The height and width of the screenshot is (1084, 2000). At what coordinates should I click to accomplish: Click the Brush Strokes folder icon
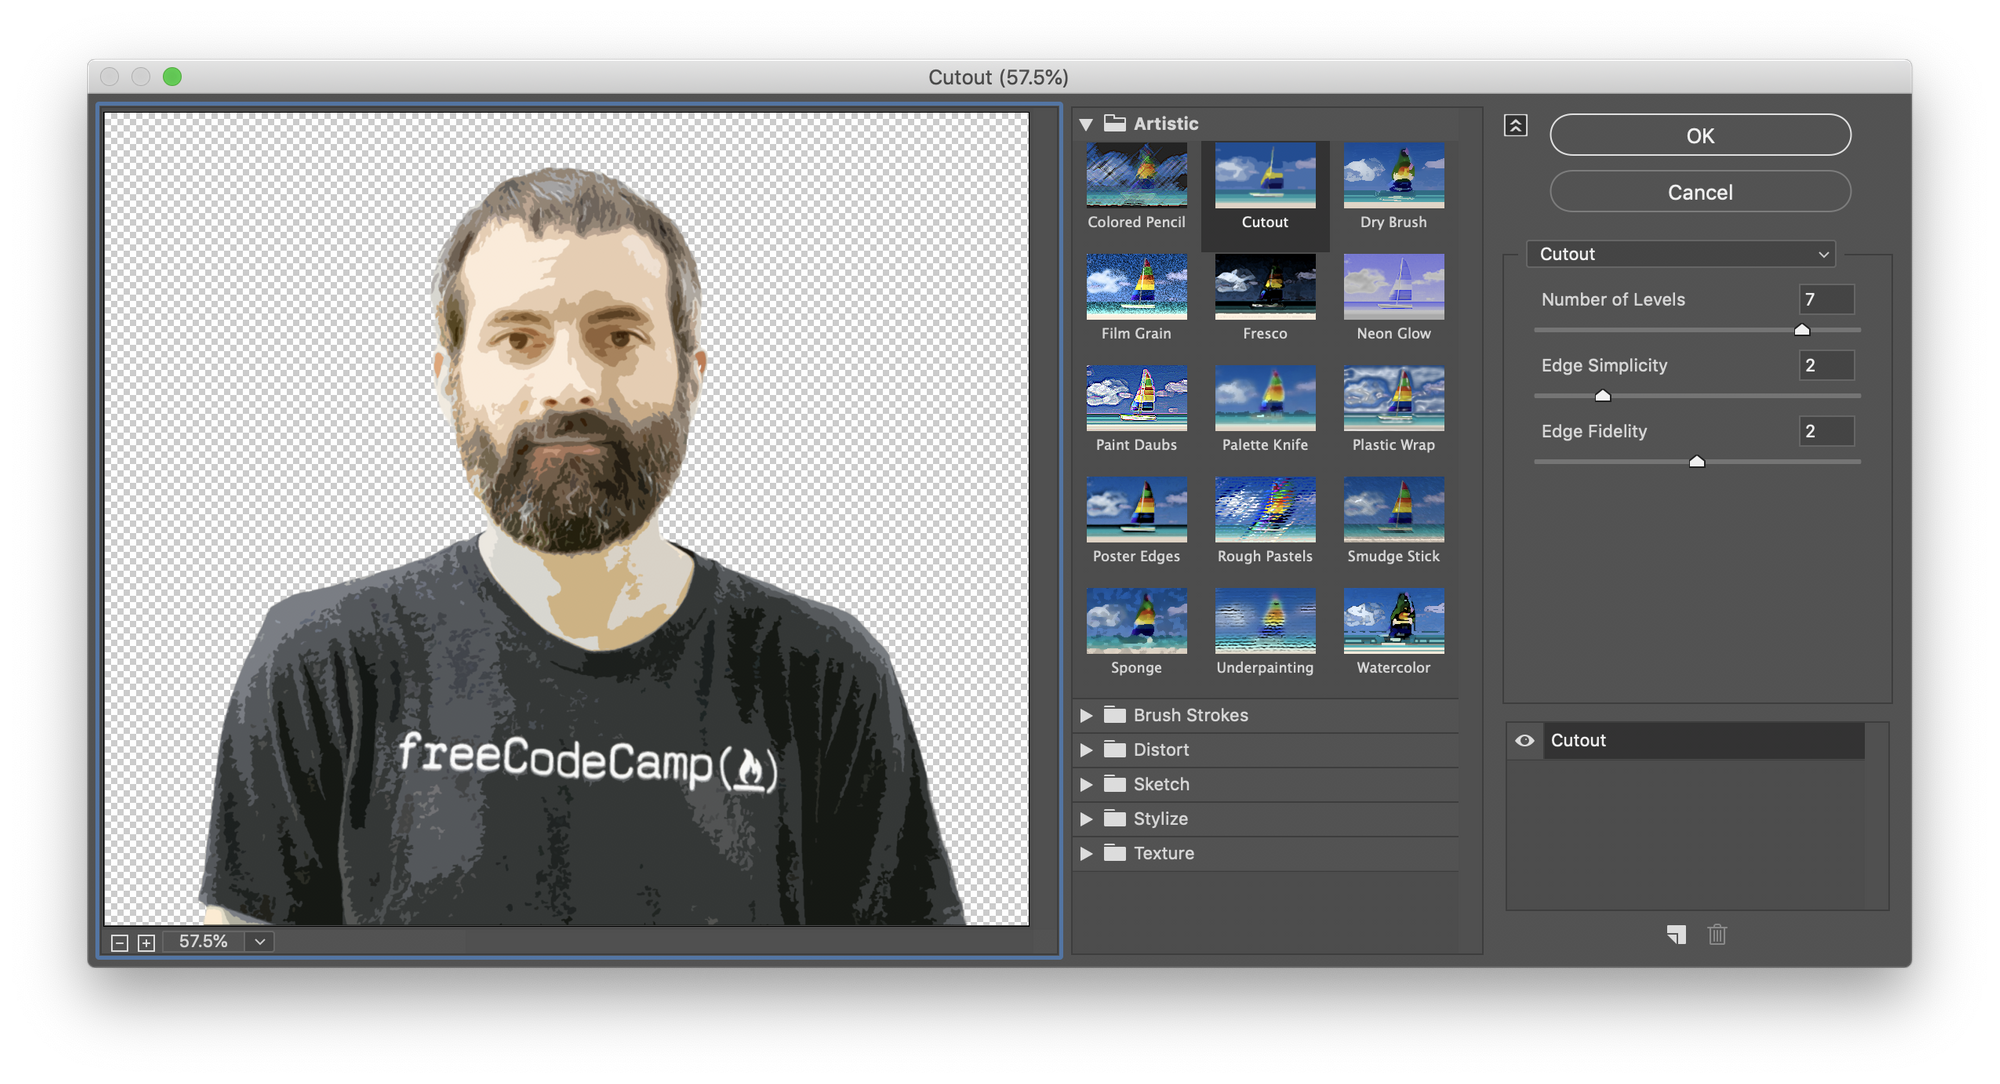[1115, 715]
